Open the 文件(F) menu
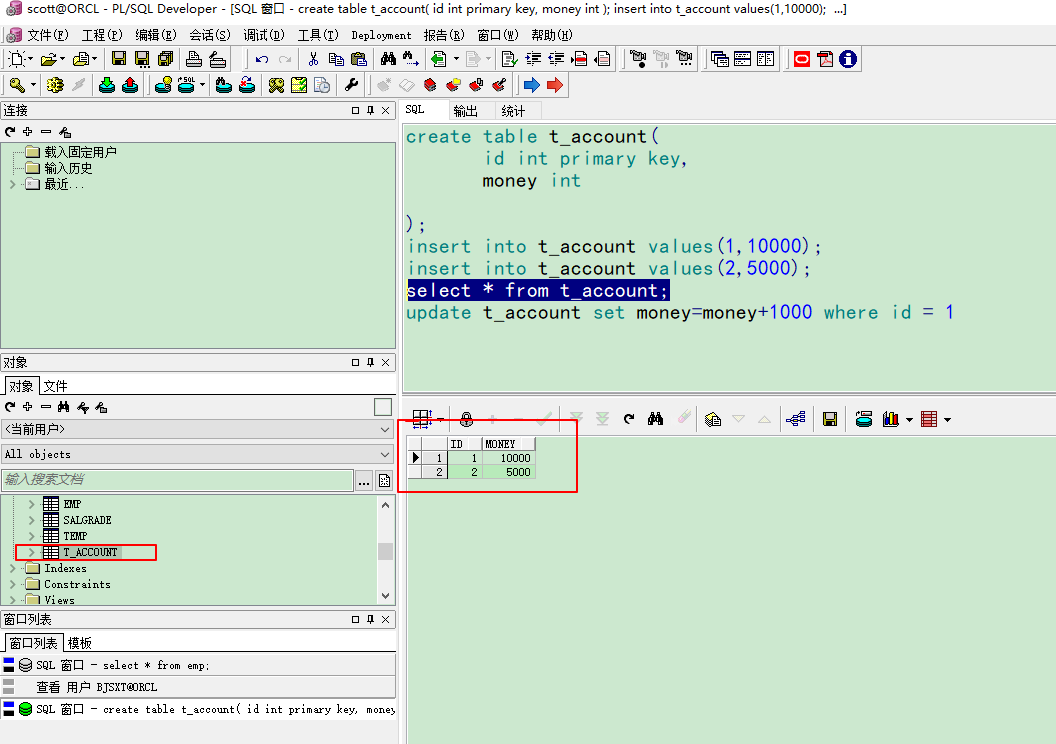This screenshot has width=1056, height=744. [47, 35]
